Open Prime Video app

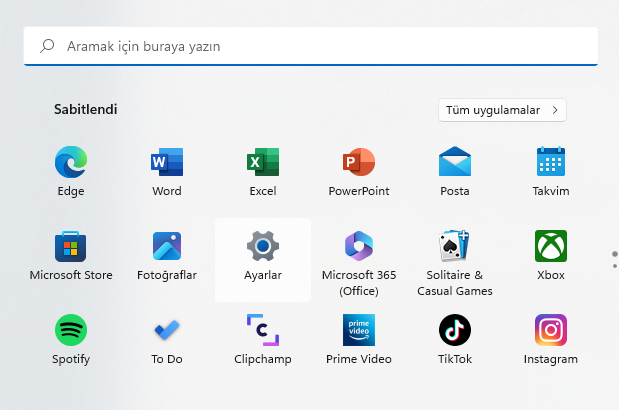tap(359, 339)
